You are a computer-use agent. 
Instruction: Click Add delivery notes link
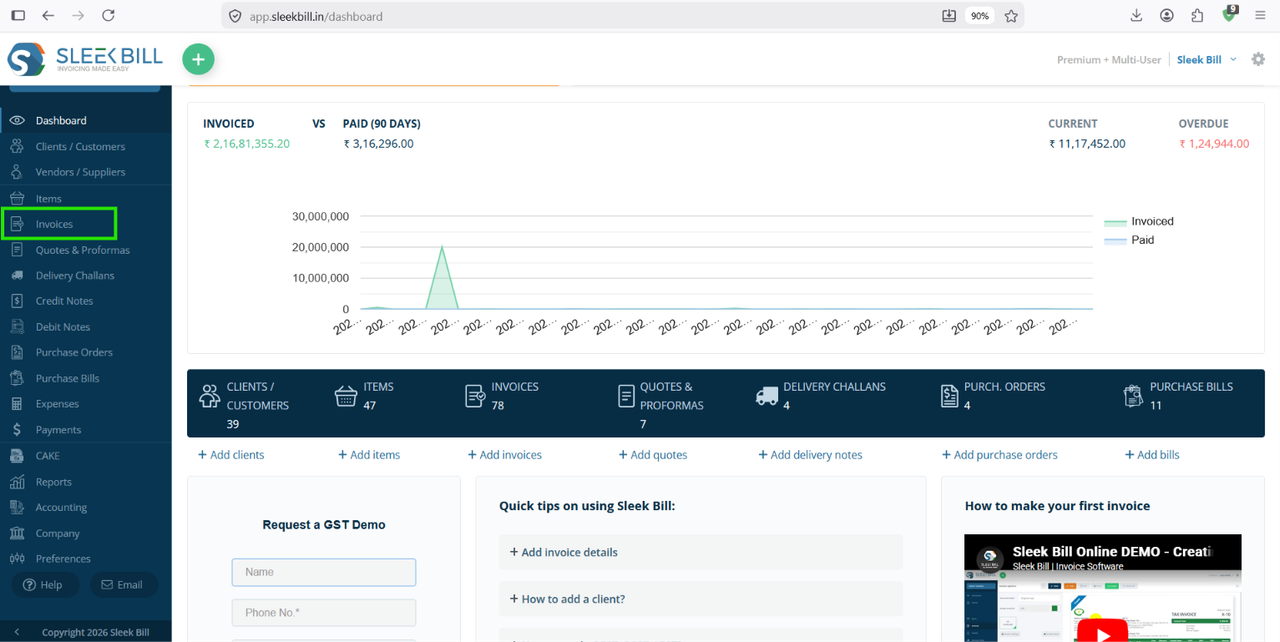811,455
